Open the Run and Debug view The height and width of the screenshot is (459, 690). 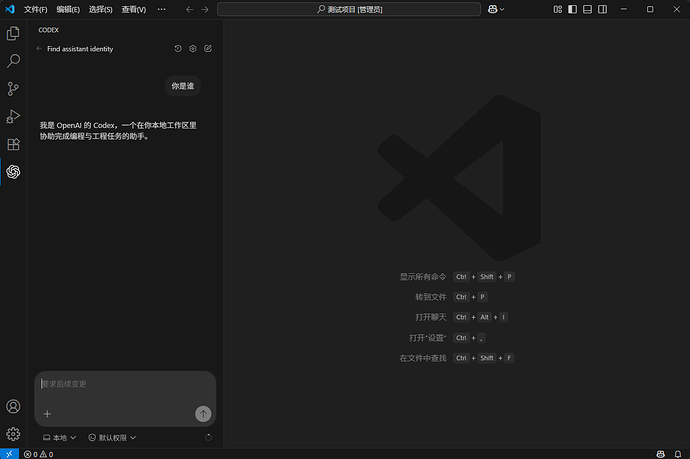[x=13, y=116]
